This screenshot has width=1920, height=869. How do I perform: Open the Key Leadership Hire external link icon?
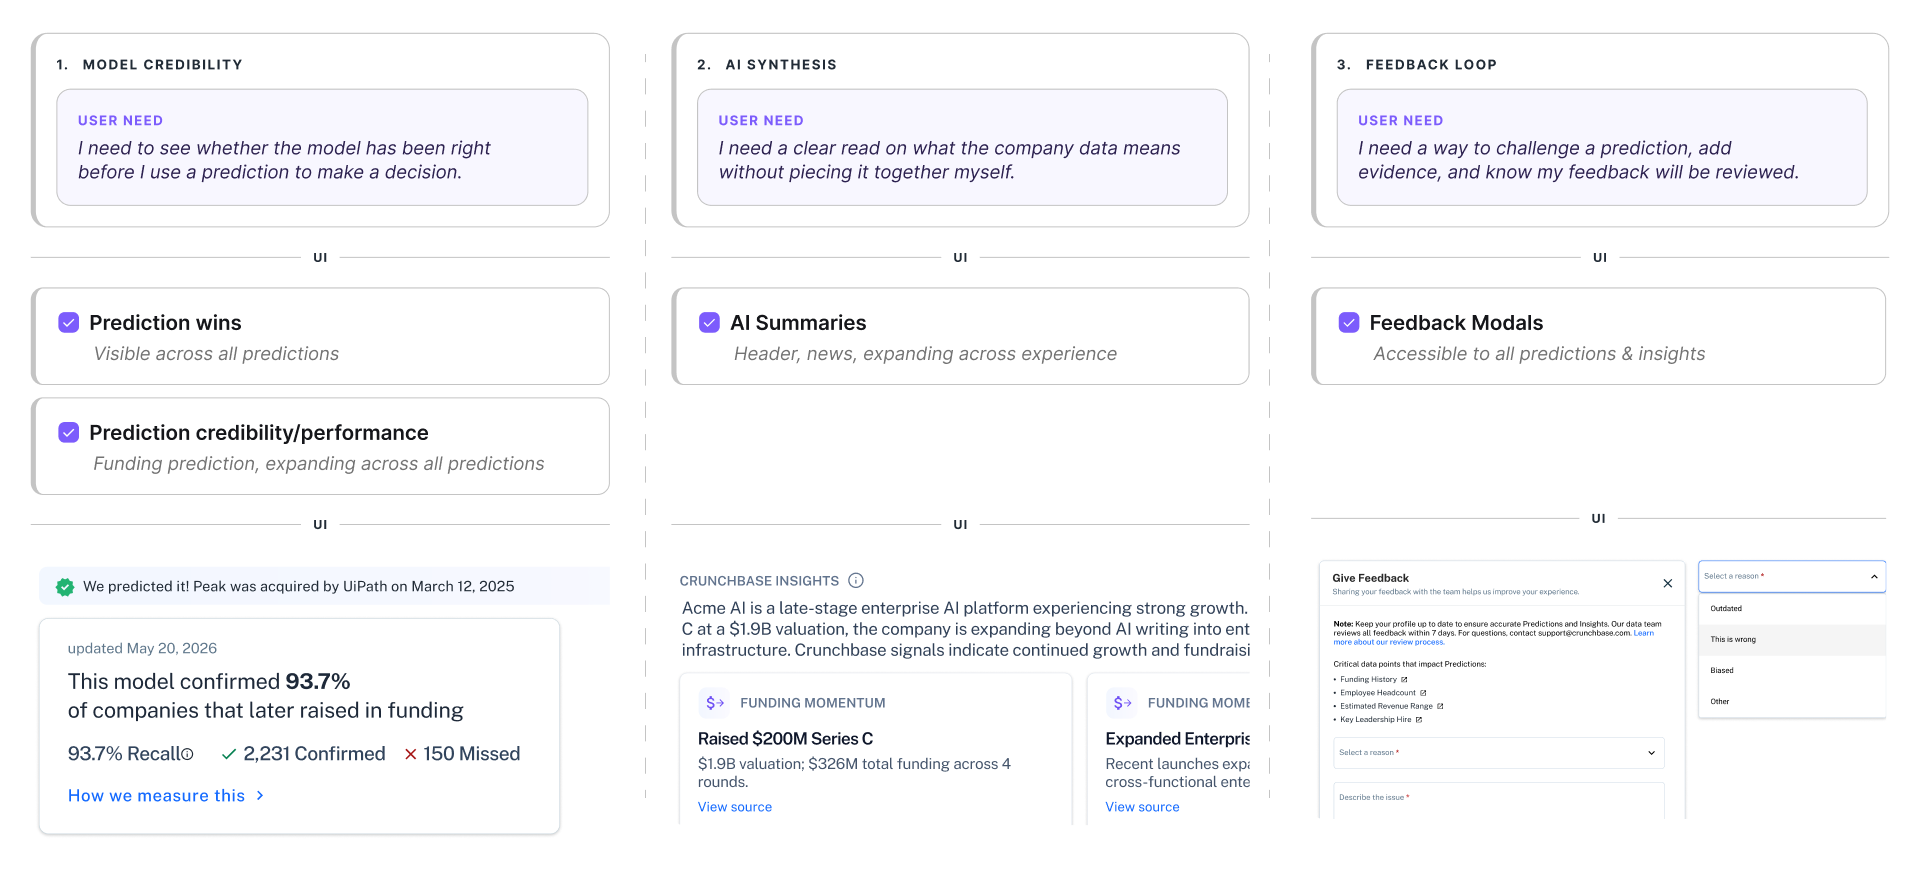point(1419,720)
